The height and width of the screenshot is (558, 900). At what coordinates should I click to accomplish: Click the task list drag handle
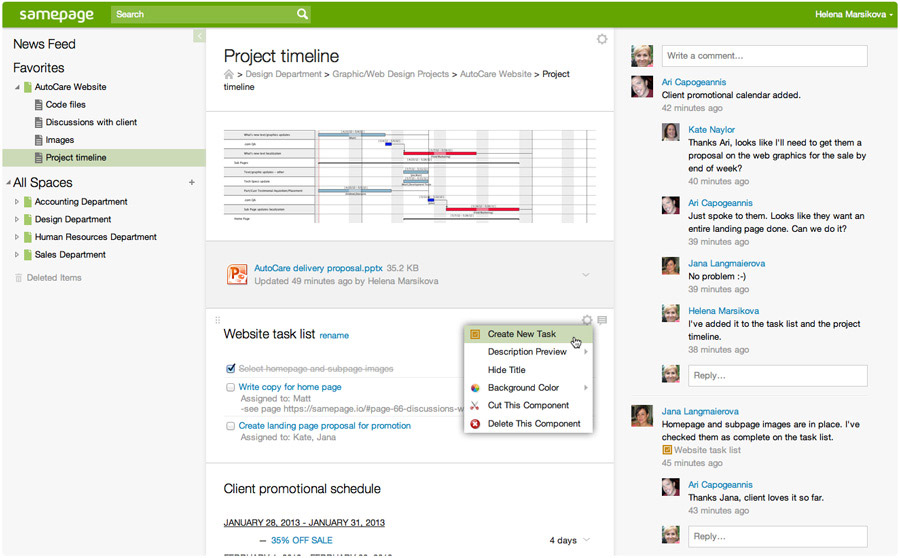click(218, 320)
